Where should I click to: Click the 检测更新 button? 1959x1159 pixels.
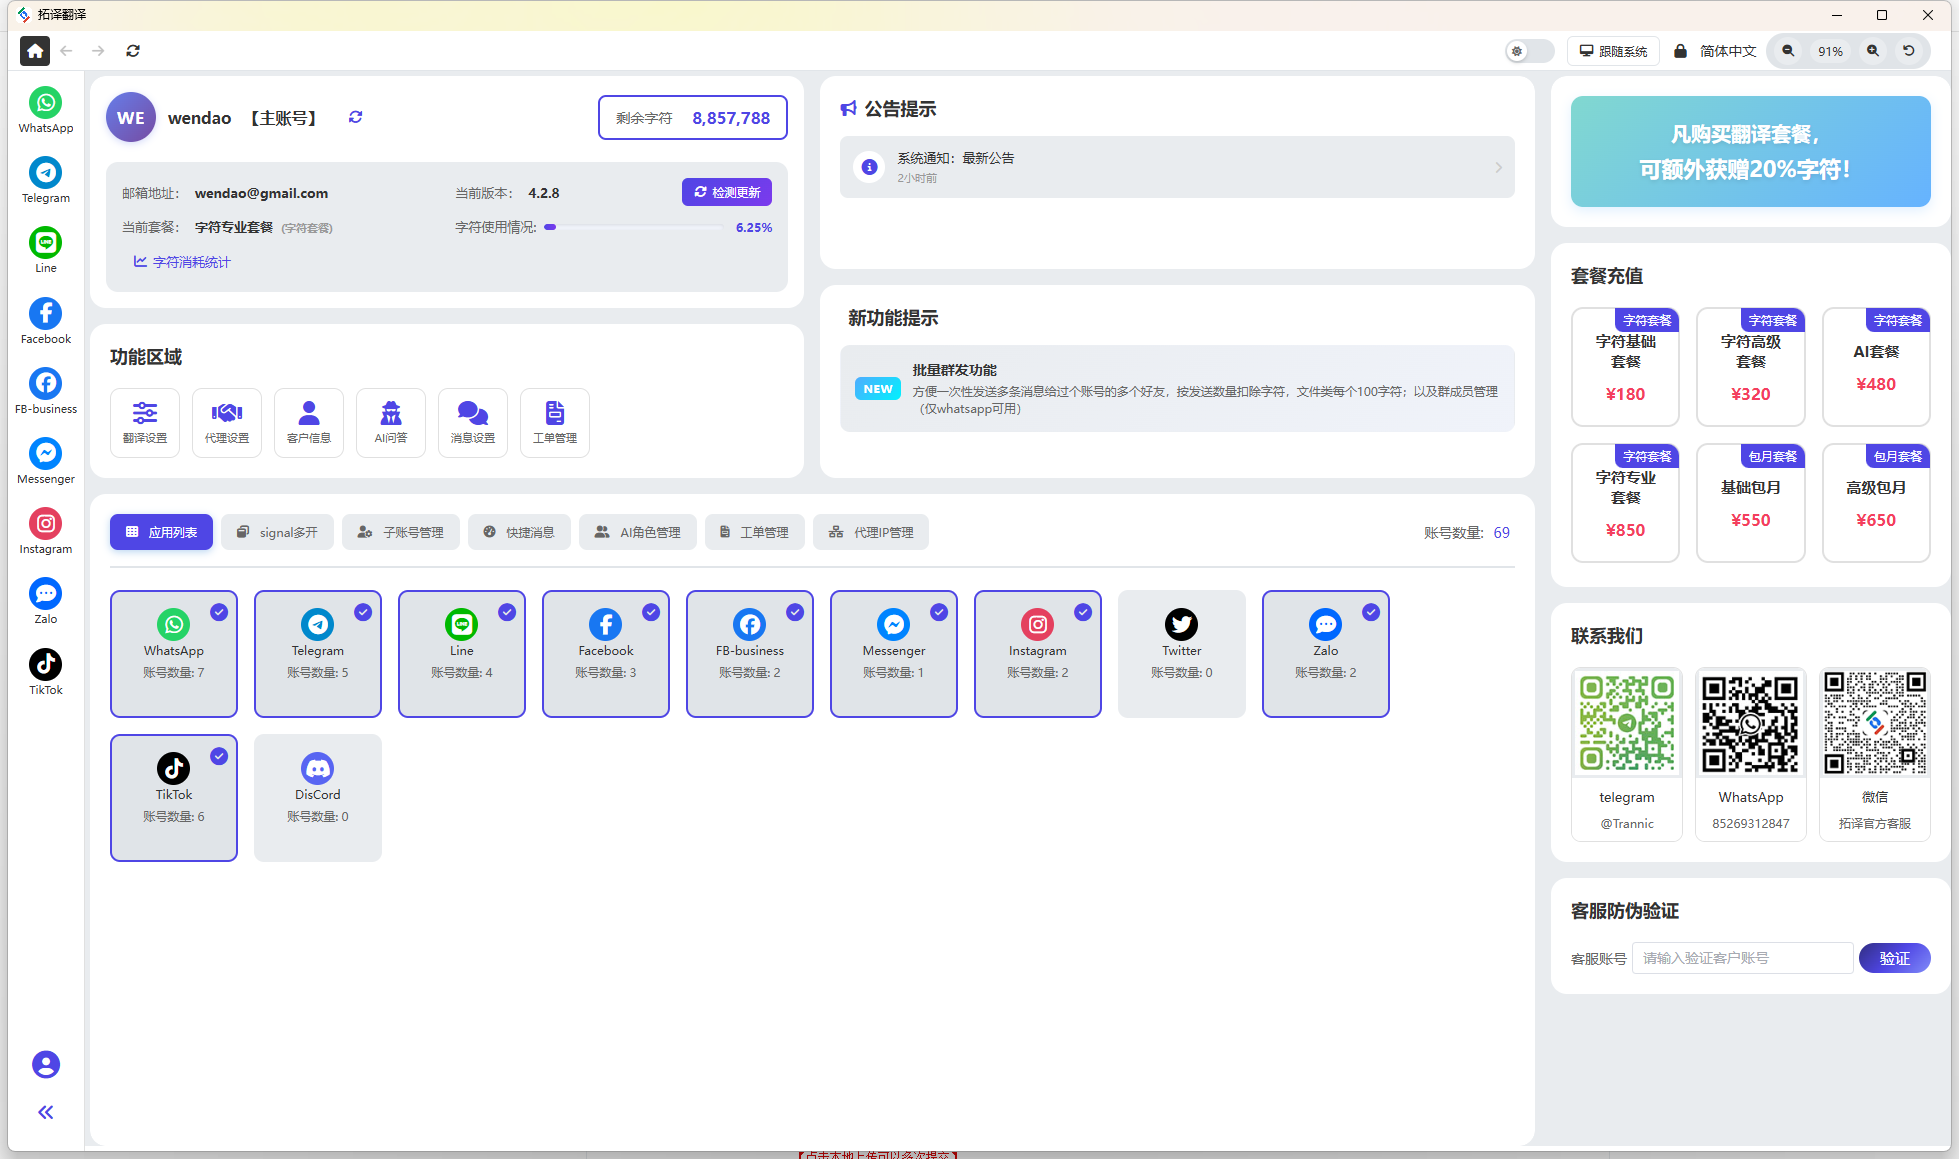[727, 192]
